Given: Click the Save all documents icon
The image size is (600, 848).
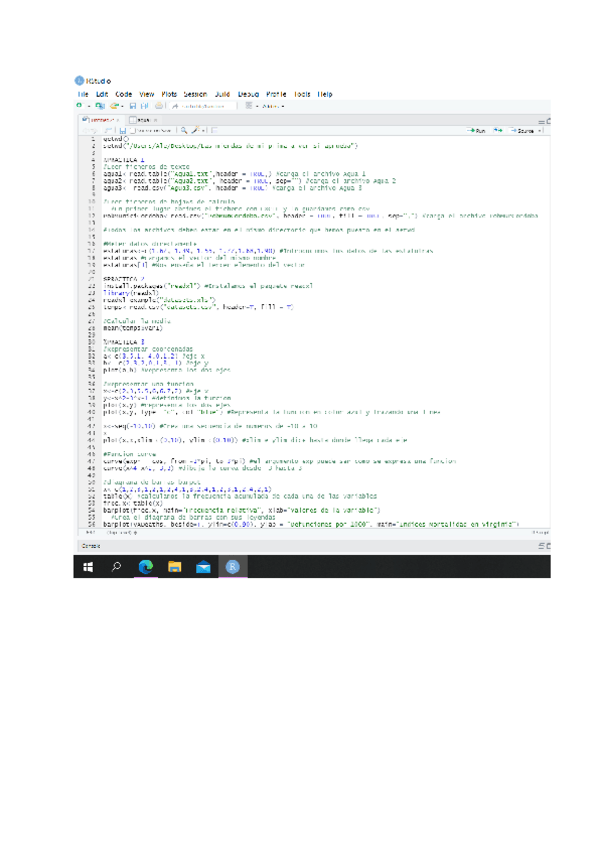Looking at the screenshot, I should click(x=145, y=105).
